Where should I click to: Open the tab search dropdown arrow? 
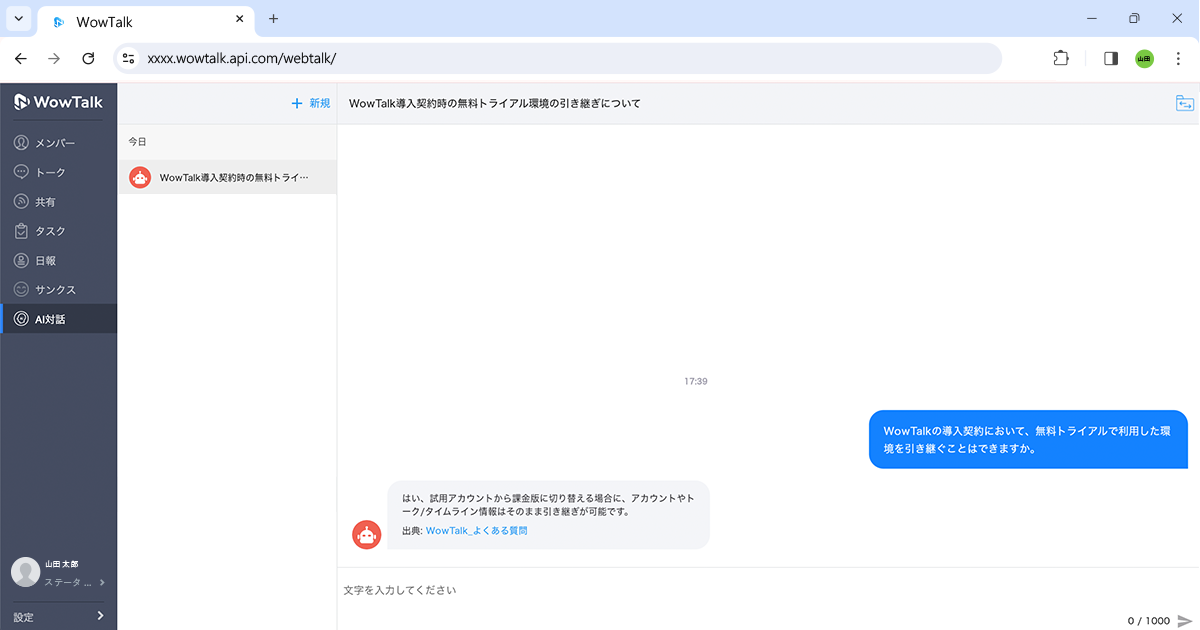(18, 19)
